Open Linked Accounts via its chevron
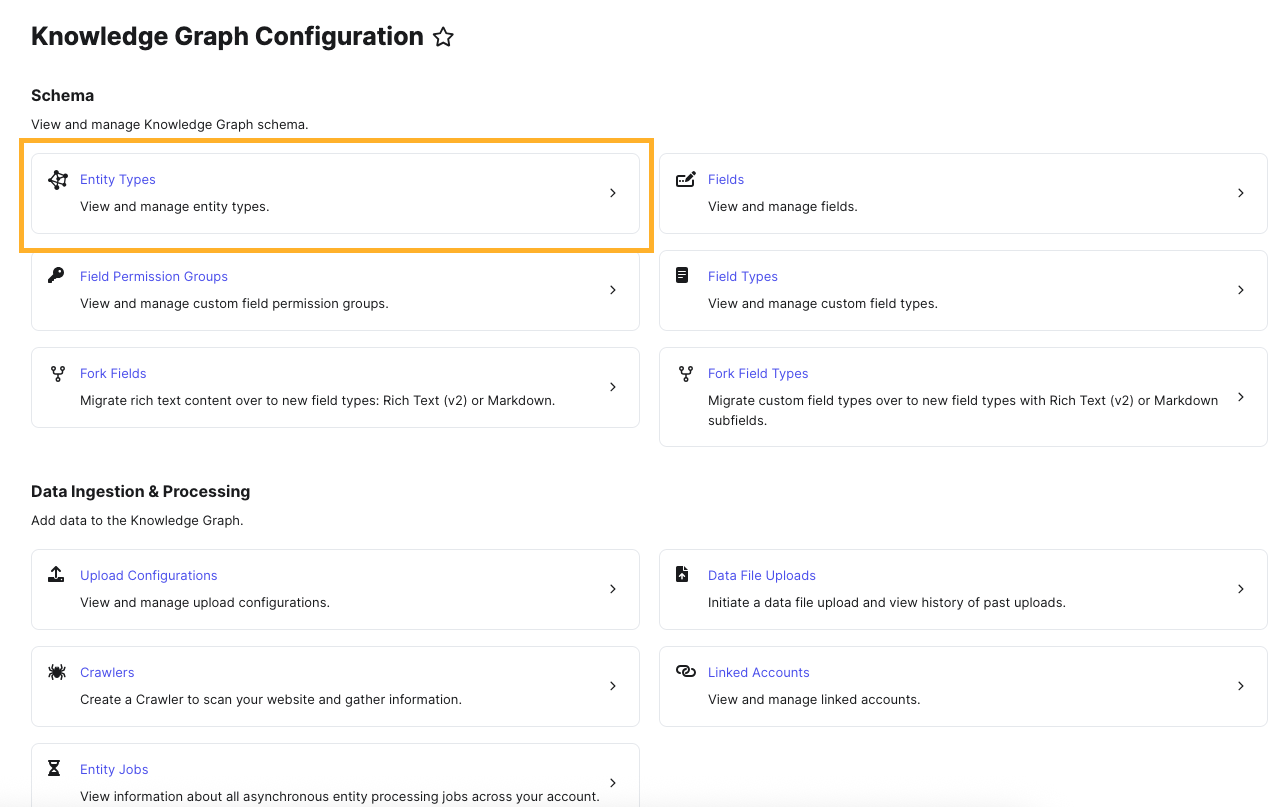This screenshot has height=807, width=1286. [x=1241, y=686]
